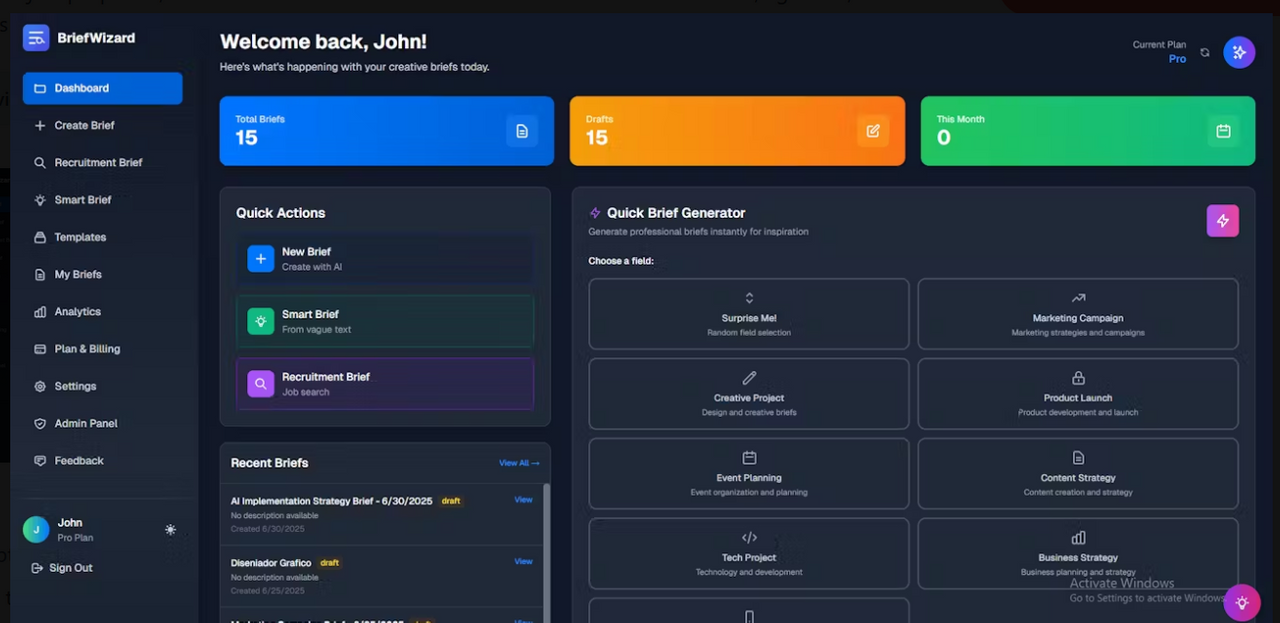Screen dimensions: 1280x623
Task: Open Dashboard in the sidebar
Action: pos(102,88)
